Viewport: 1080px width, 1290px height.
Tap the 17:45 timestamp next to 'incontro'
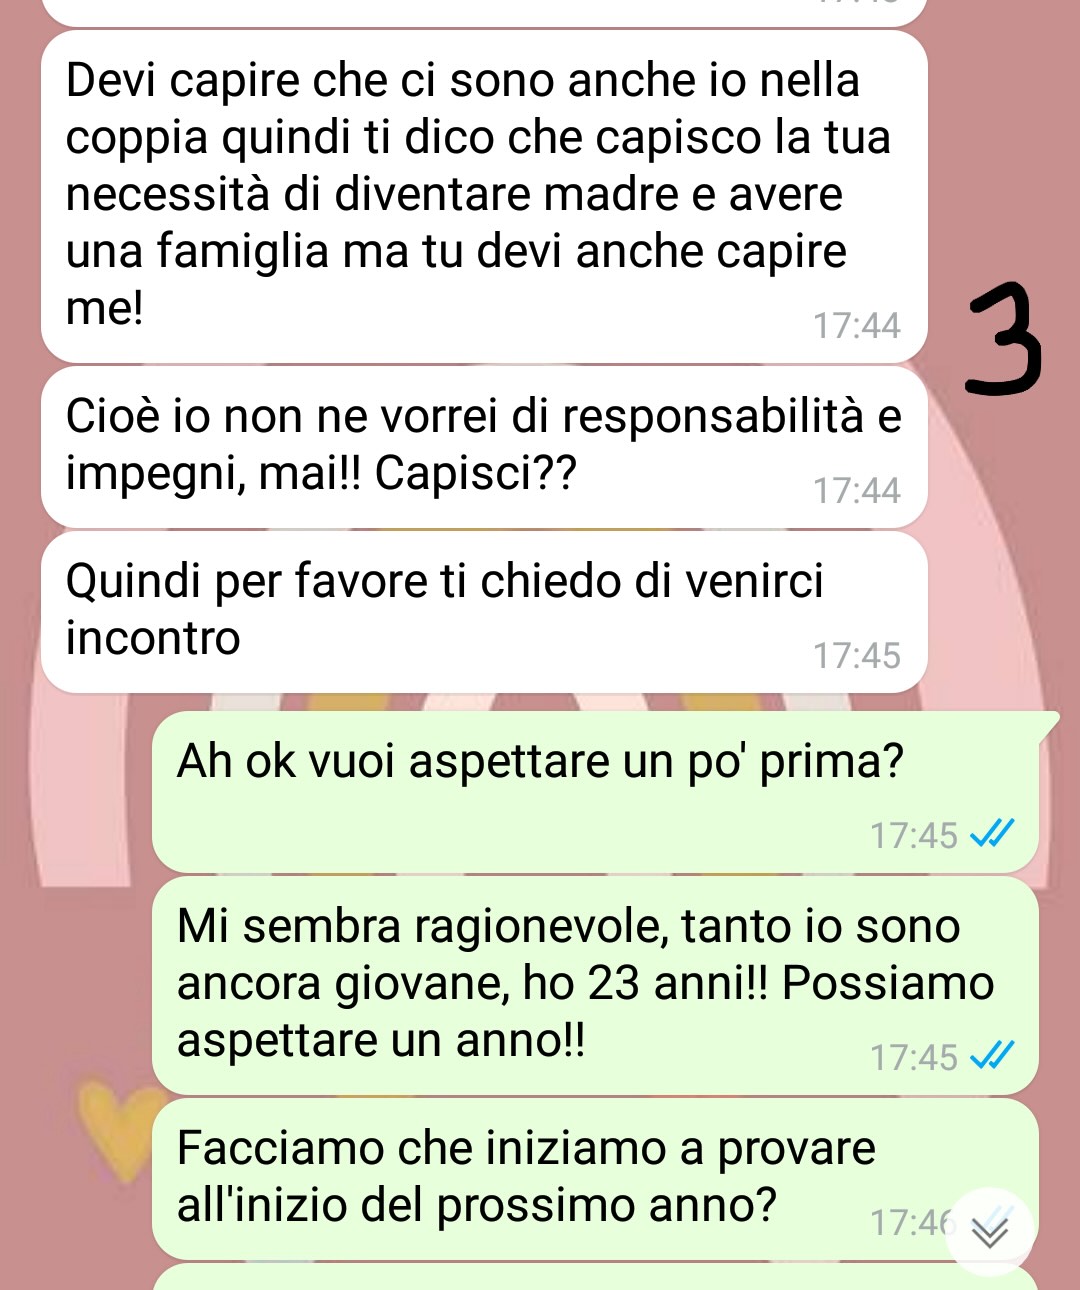pyautogui.click(x=856, y=656)
